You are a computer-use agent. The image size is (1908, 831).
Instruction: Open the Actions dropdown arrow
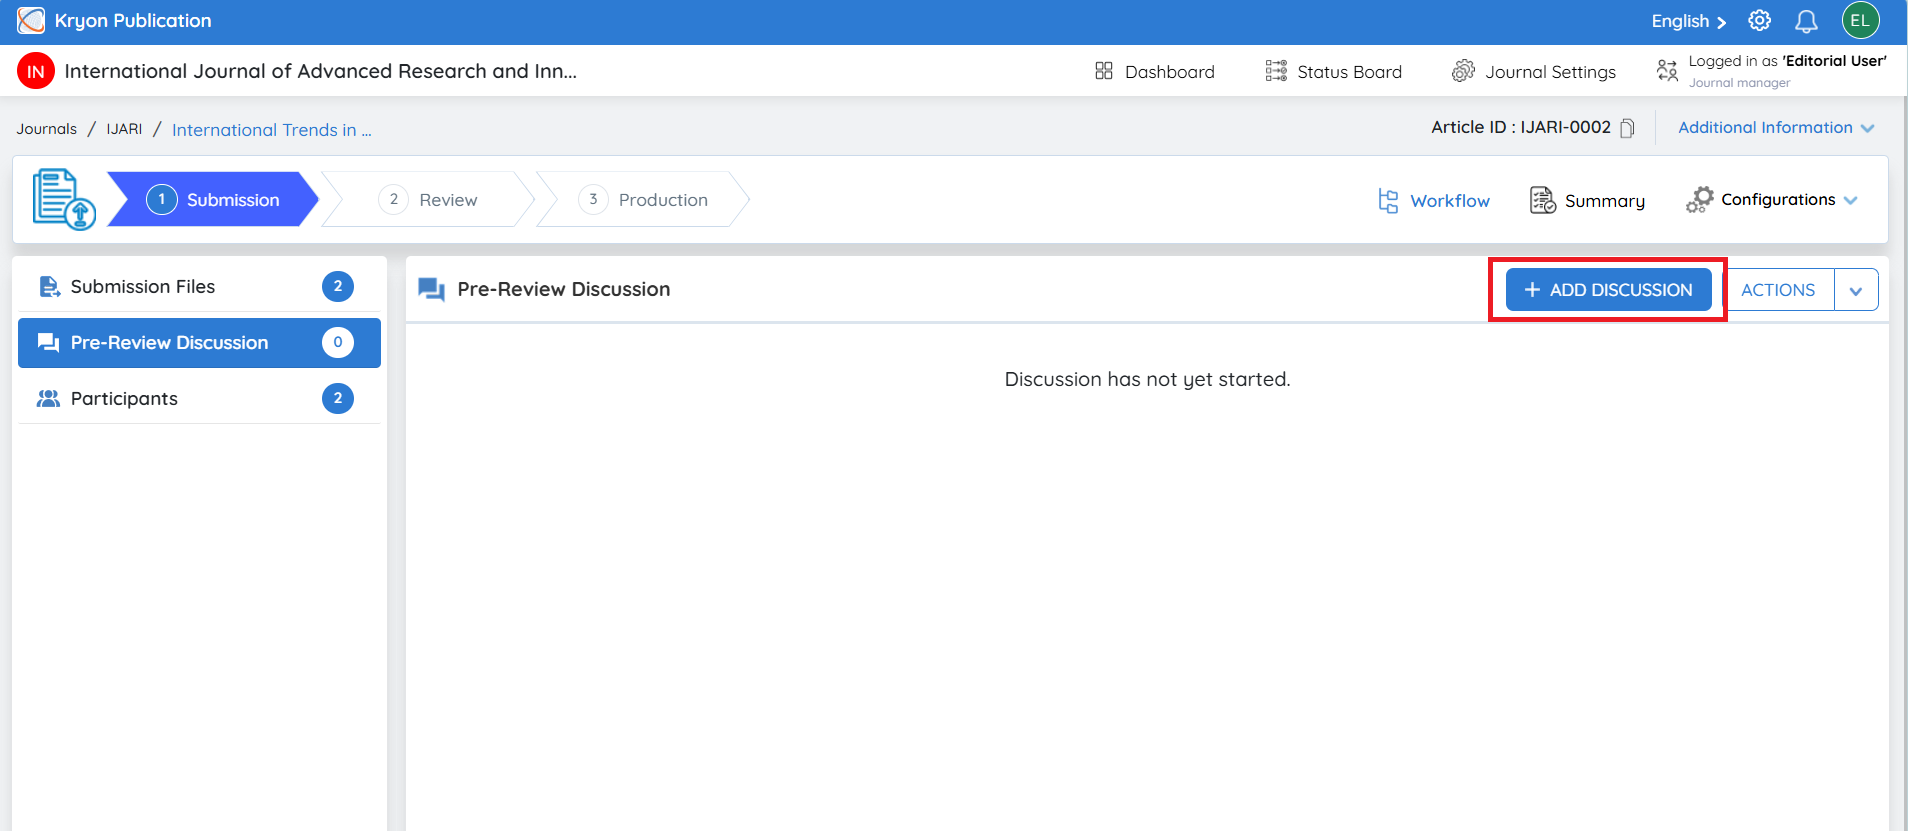pos(1856,291)
